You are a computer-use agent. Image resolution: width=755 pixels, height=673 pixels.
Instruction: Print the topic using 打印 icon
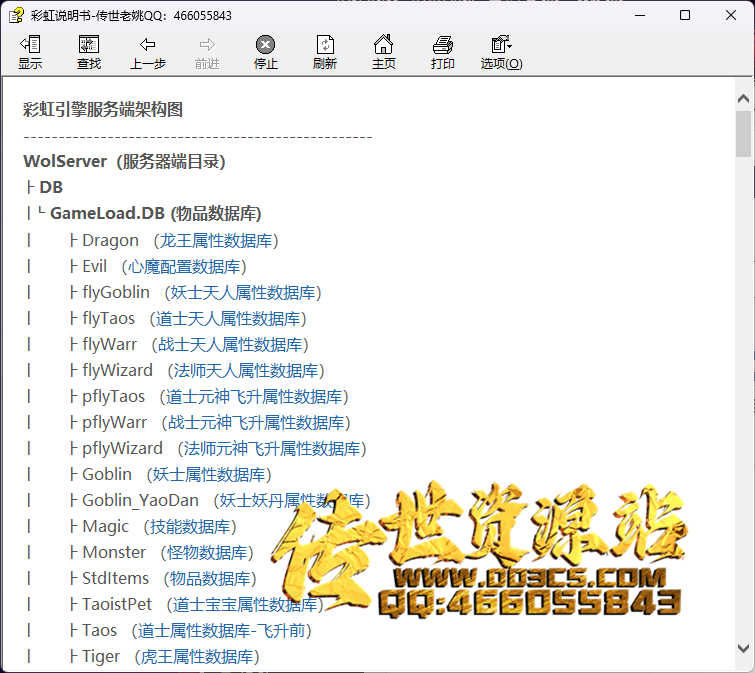(443, 52)
